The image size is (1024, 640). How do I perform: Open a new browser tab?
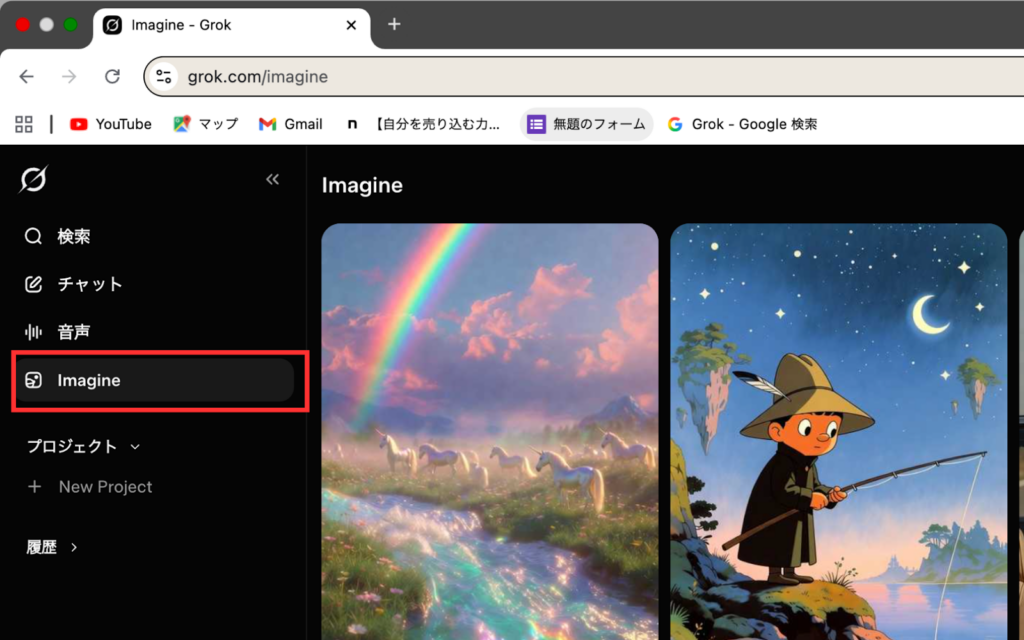coord(394,25)
